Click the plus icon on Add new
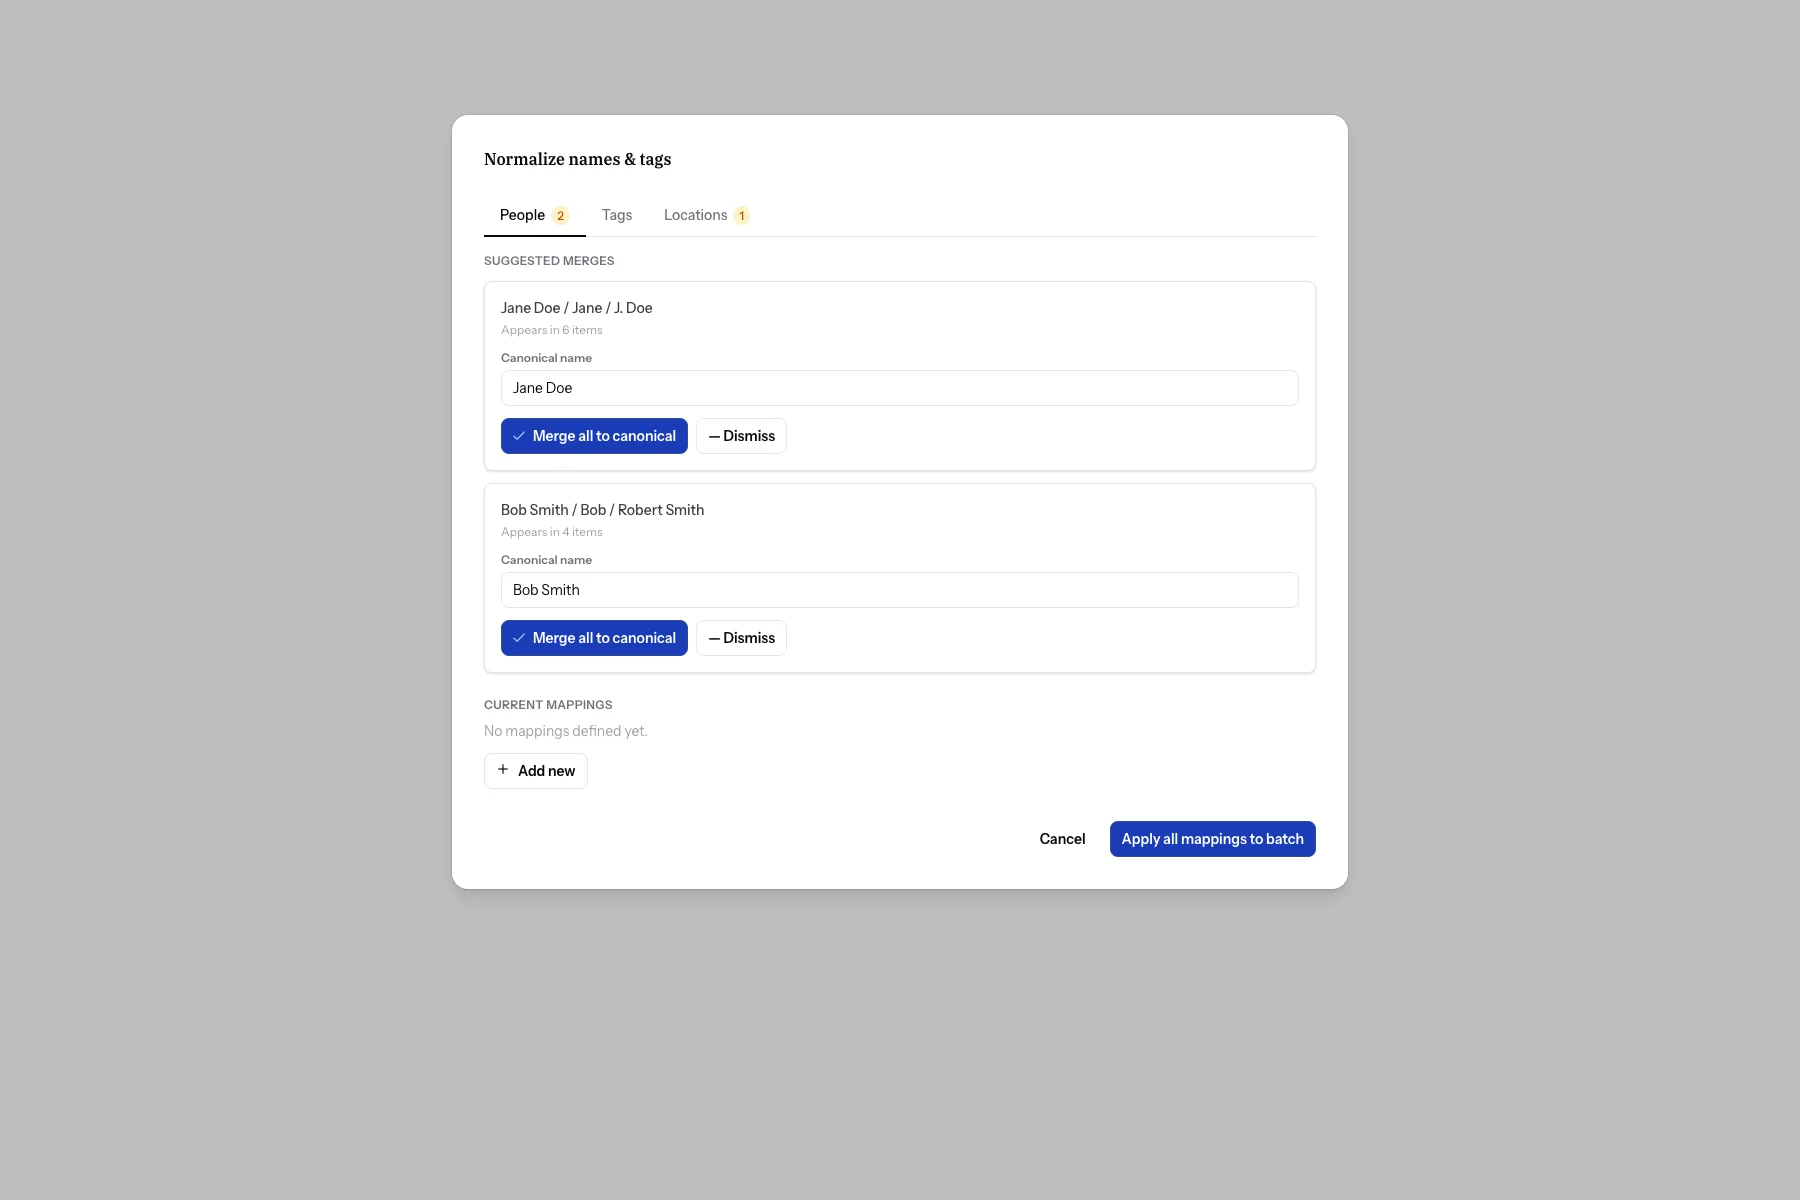 pyautogui.click(x=503, y=770)
